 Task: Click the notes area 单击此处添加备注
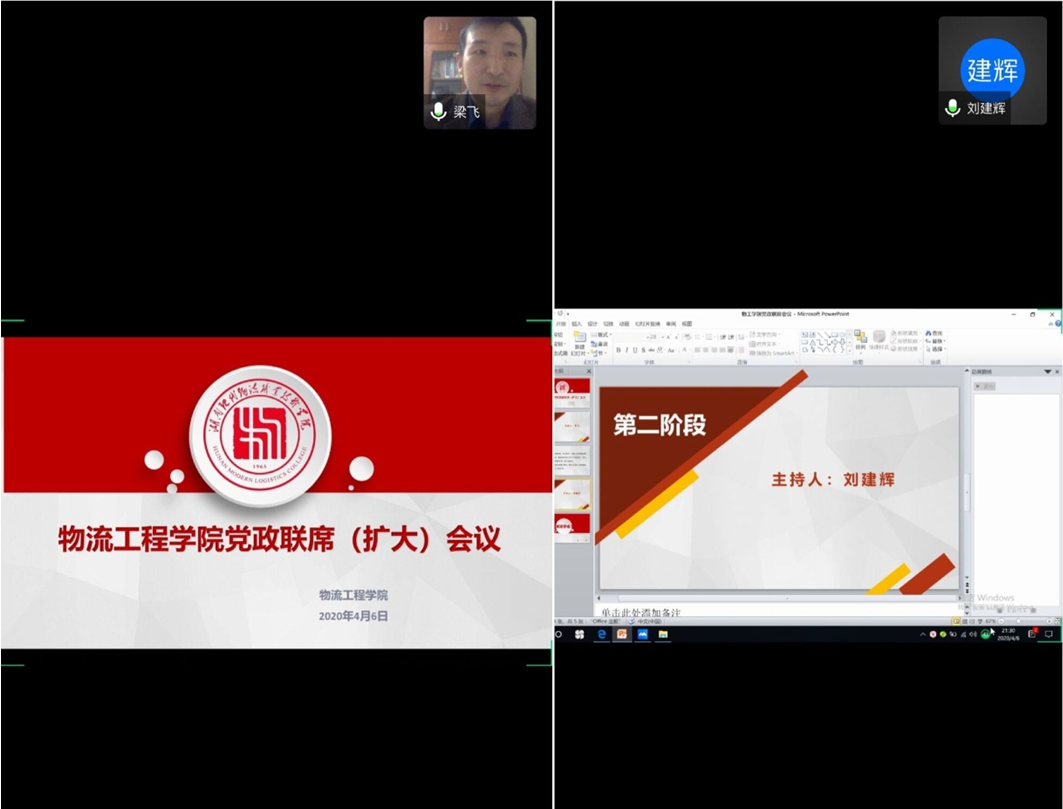[x=640, y=611]
